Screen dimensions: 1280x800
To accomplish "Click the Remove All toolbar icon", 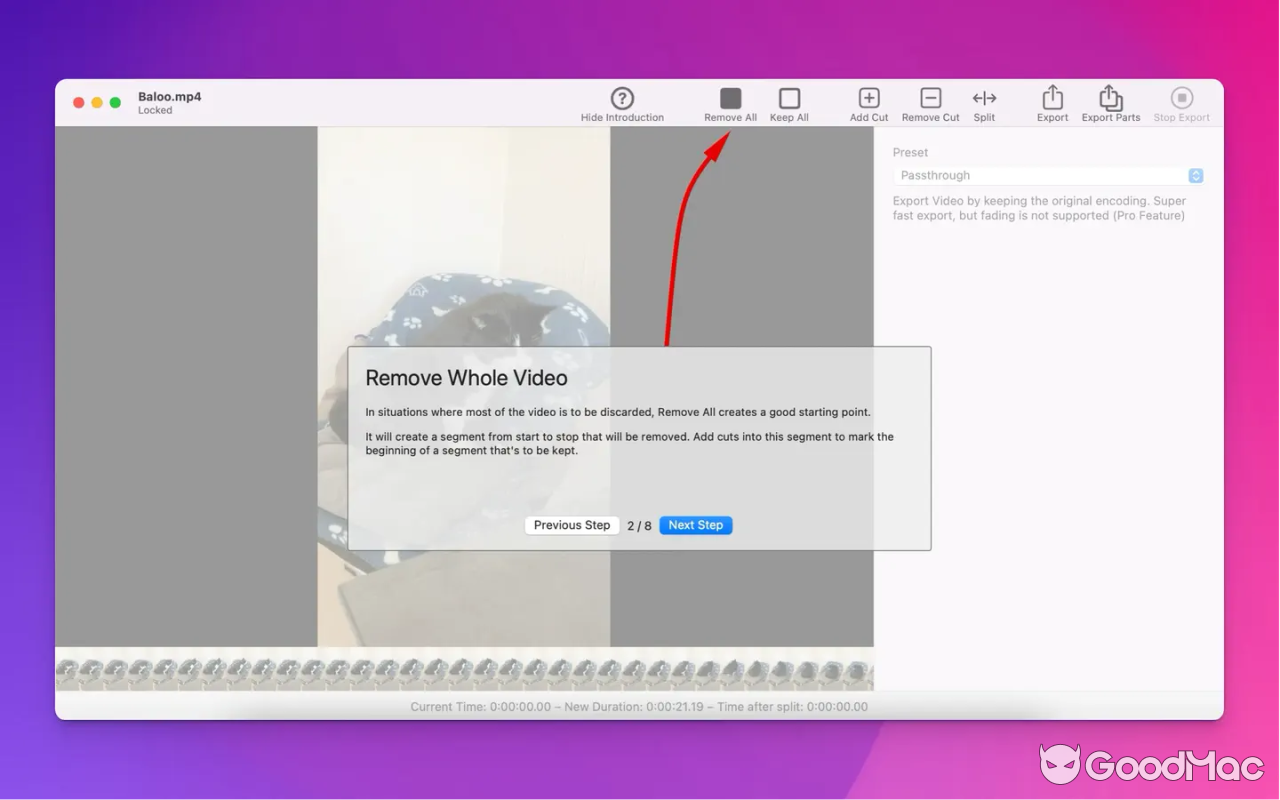I will click(730, 98).
